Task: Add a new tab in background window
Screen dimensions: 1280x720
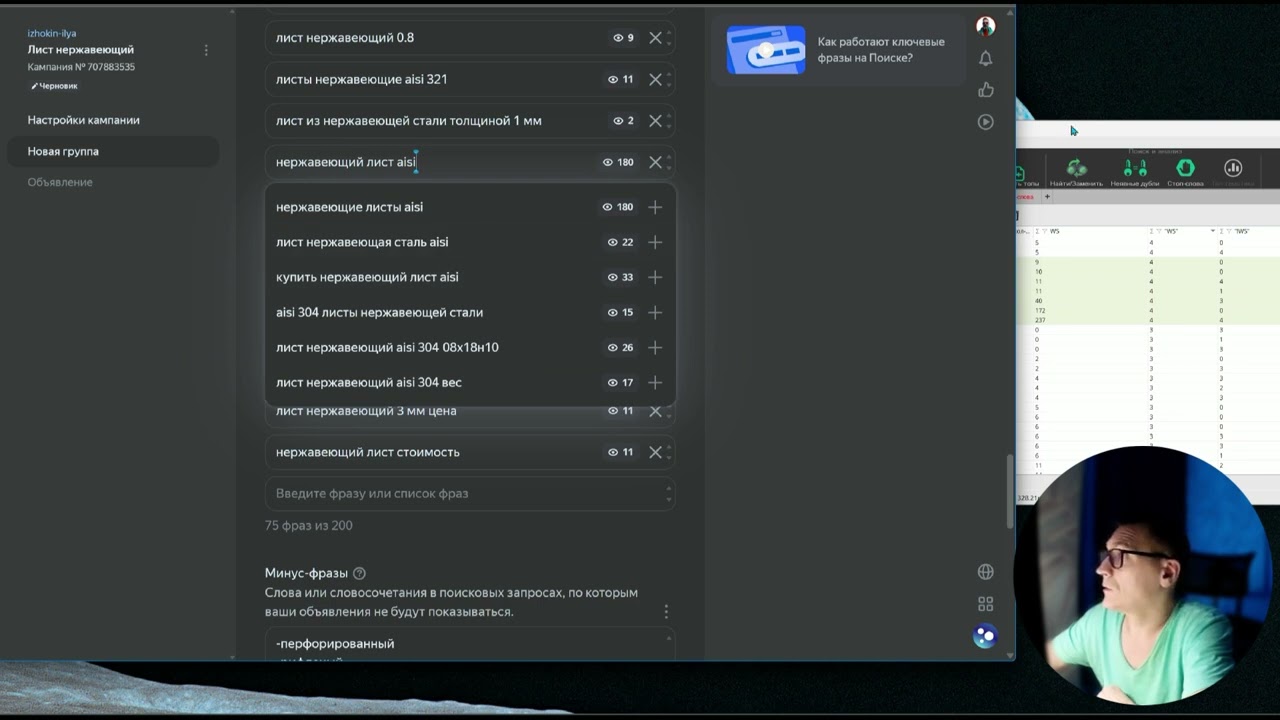Action: click(1047, 197)
